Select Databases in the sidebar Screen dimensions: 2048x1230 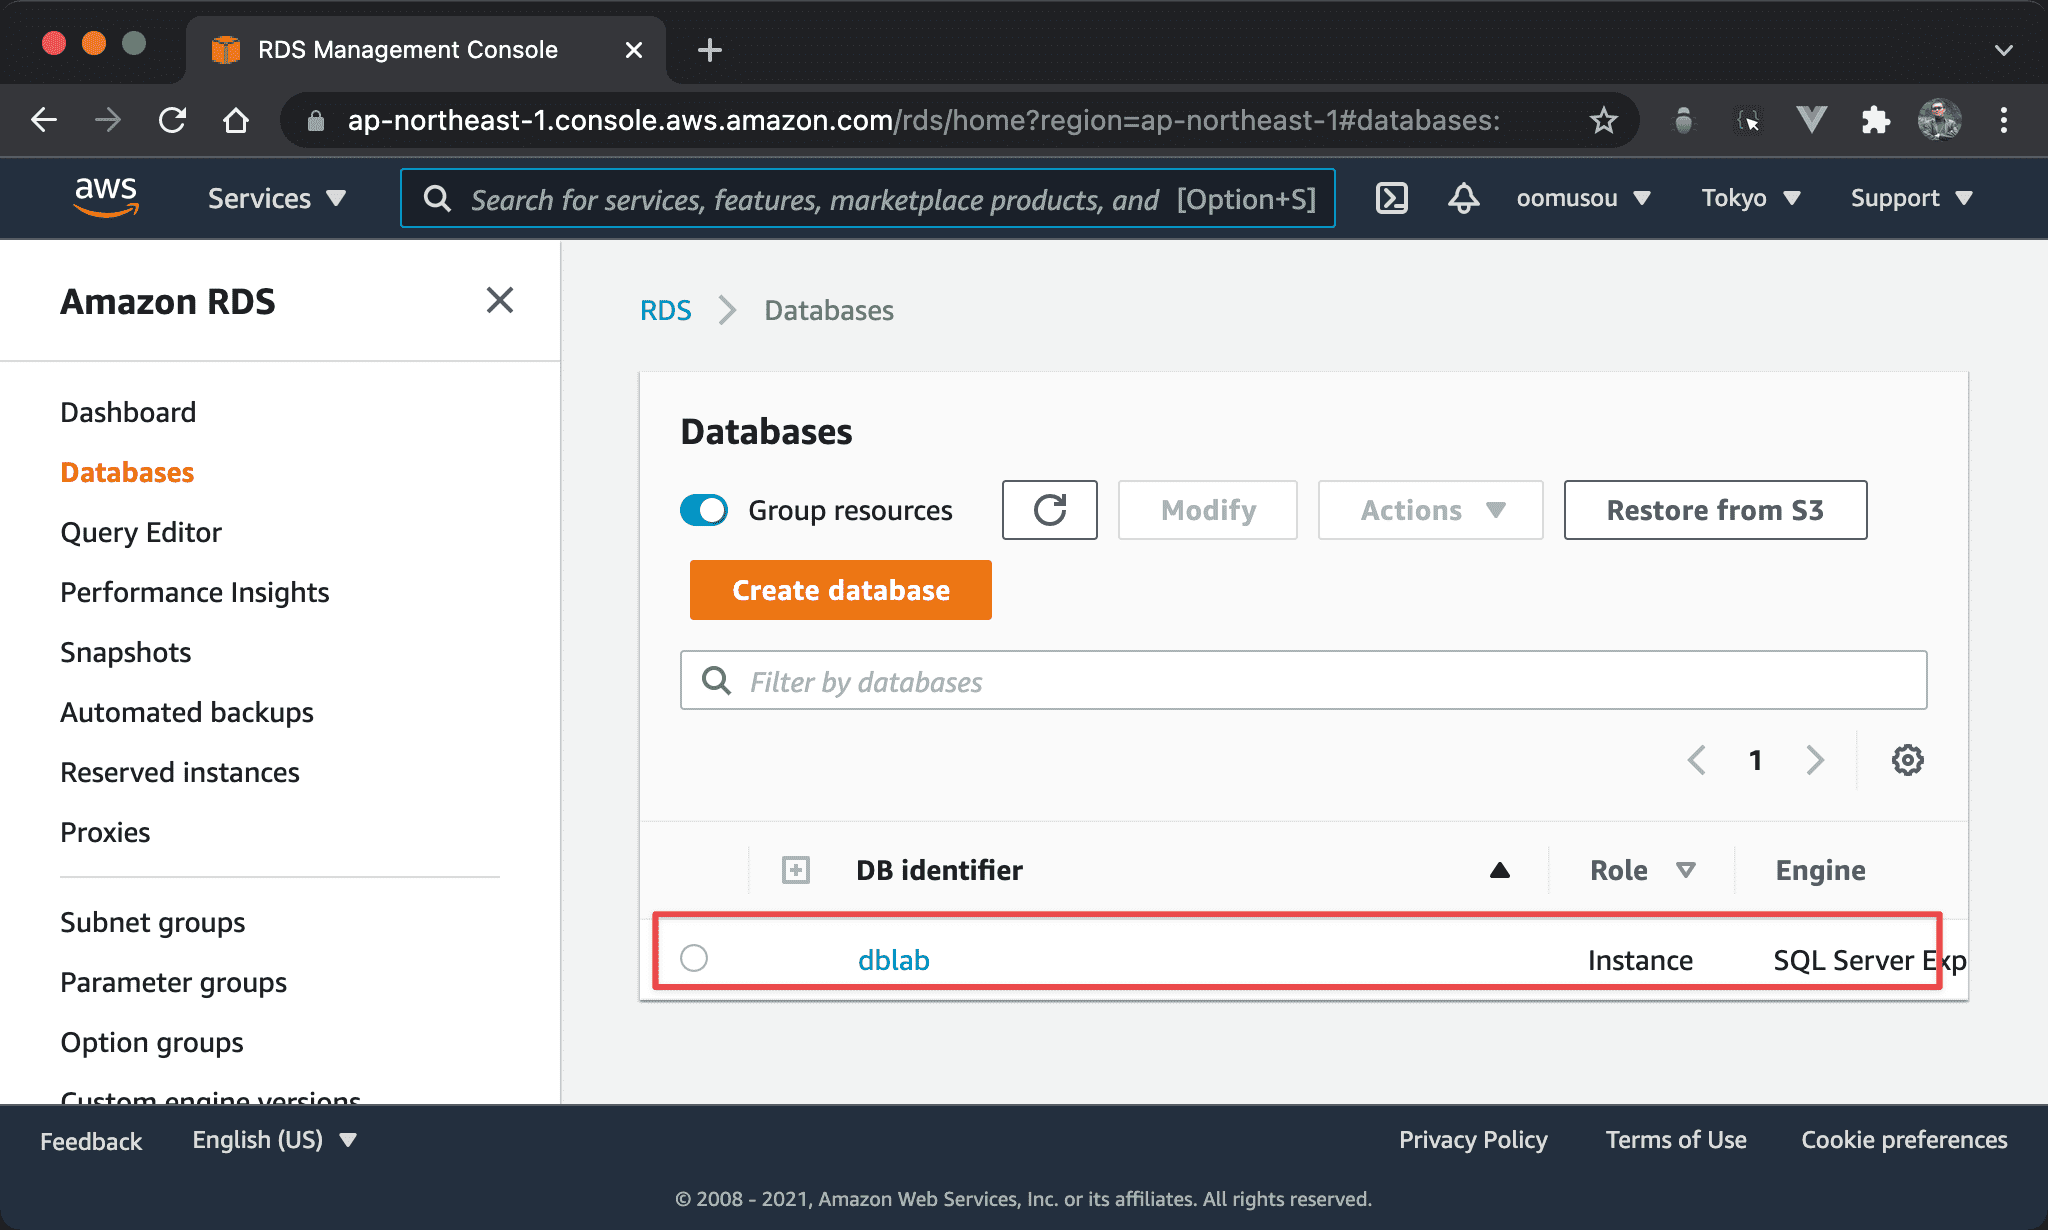pyautogui.click(x=127, y=472)
